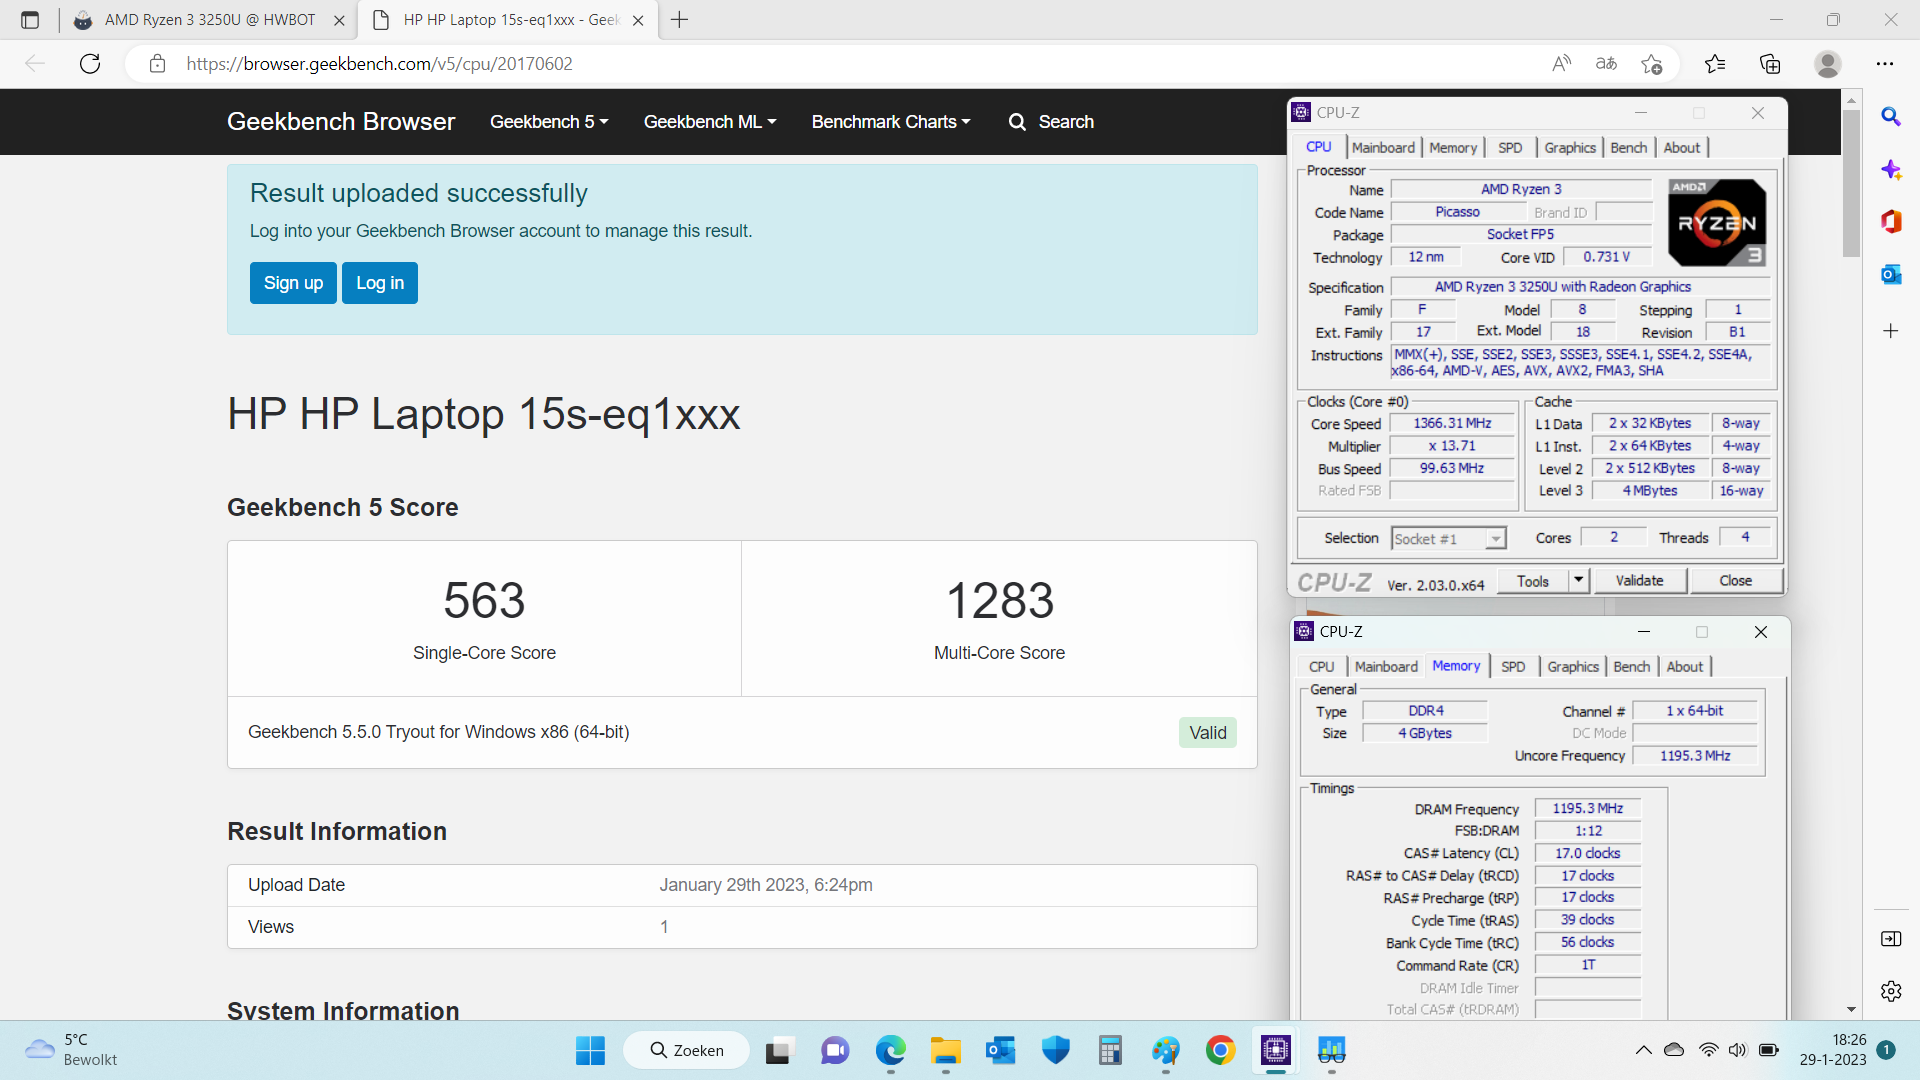Open SPD tab in upper CPU-Z window
This screenshot has width=1920, height=1080.
click(1510, 147)
